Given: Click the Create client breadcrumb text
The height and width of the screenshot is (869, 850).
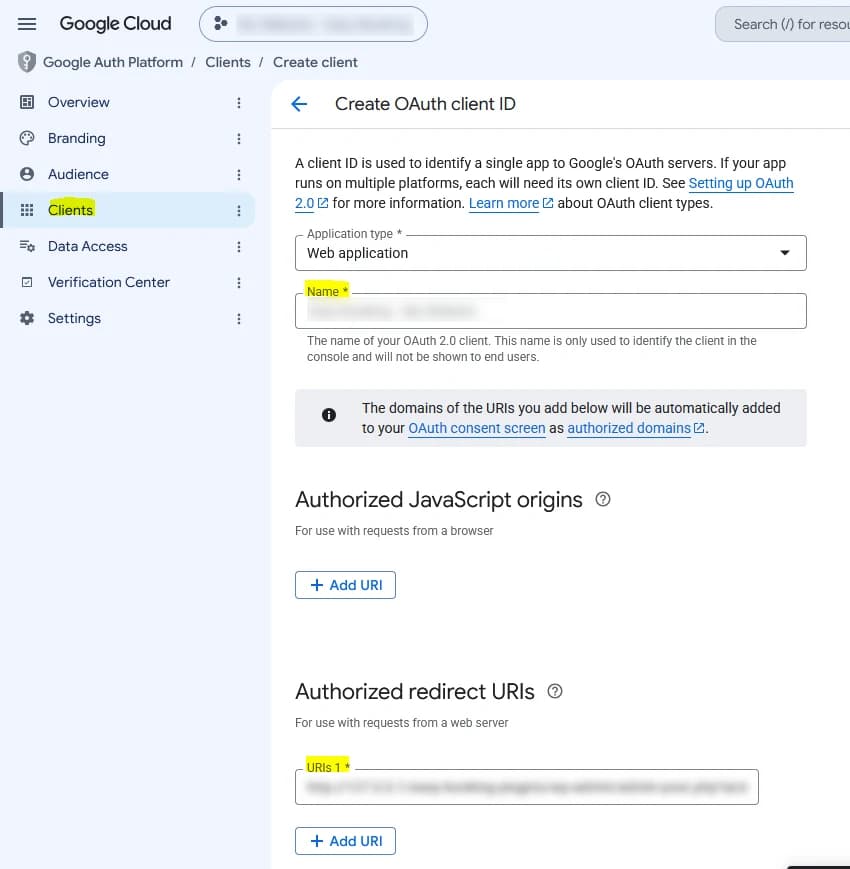Looking at the screenshot, I should pos(315,62).
